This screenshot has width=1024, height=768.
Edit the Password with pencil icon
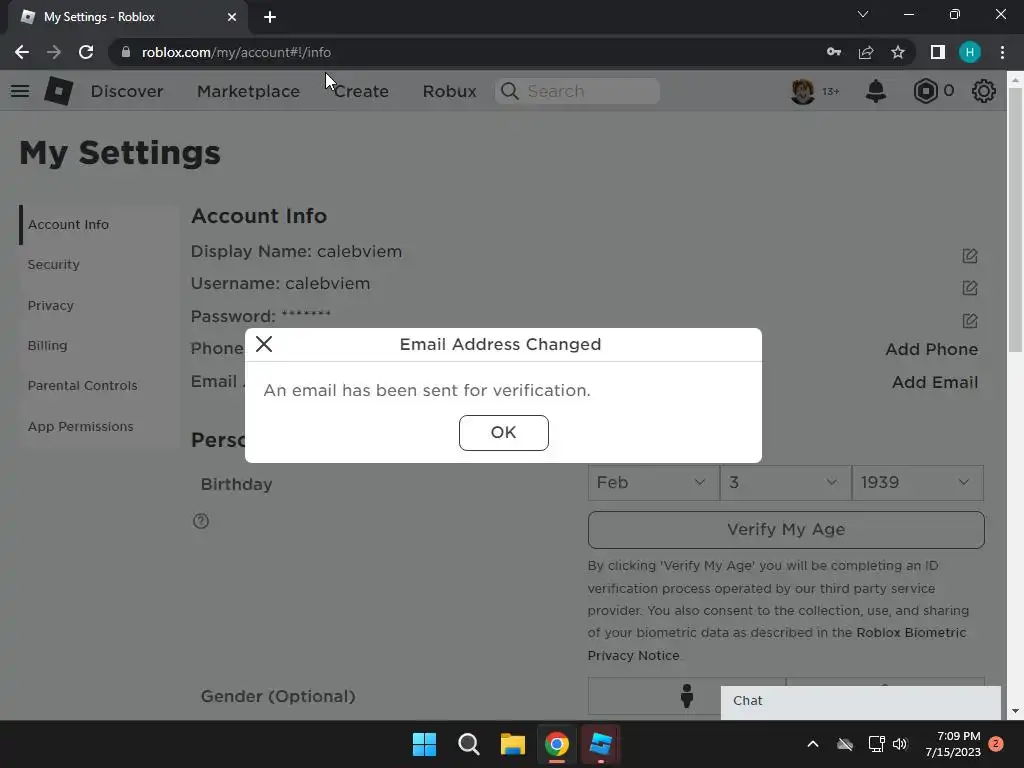pos(970,321)
